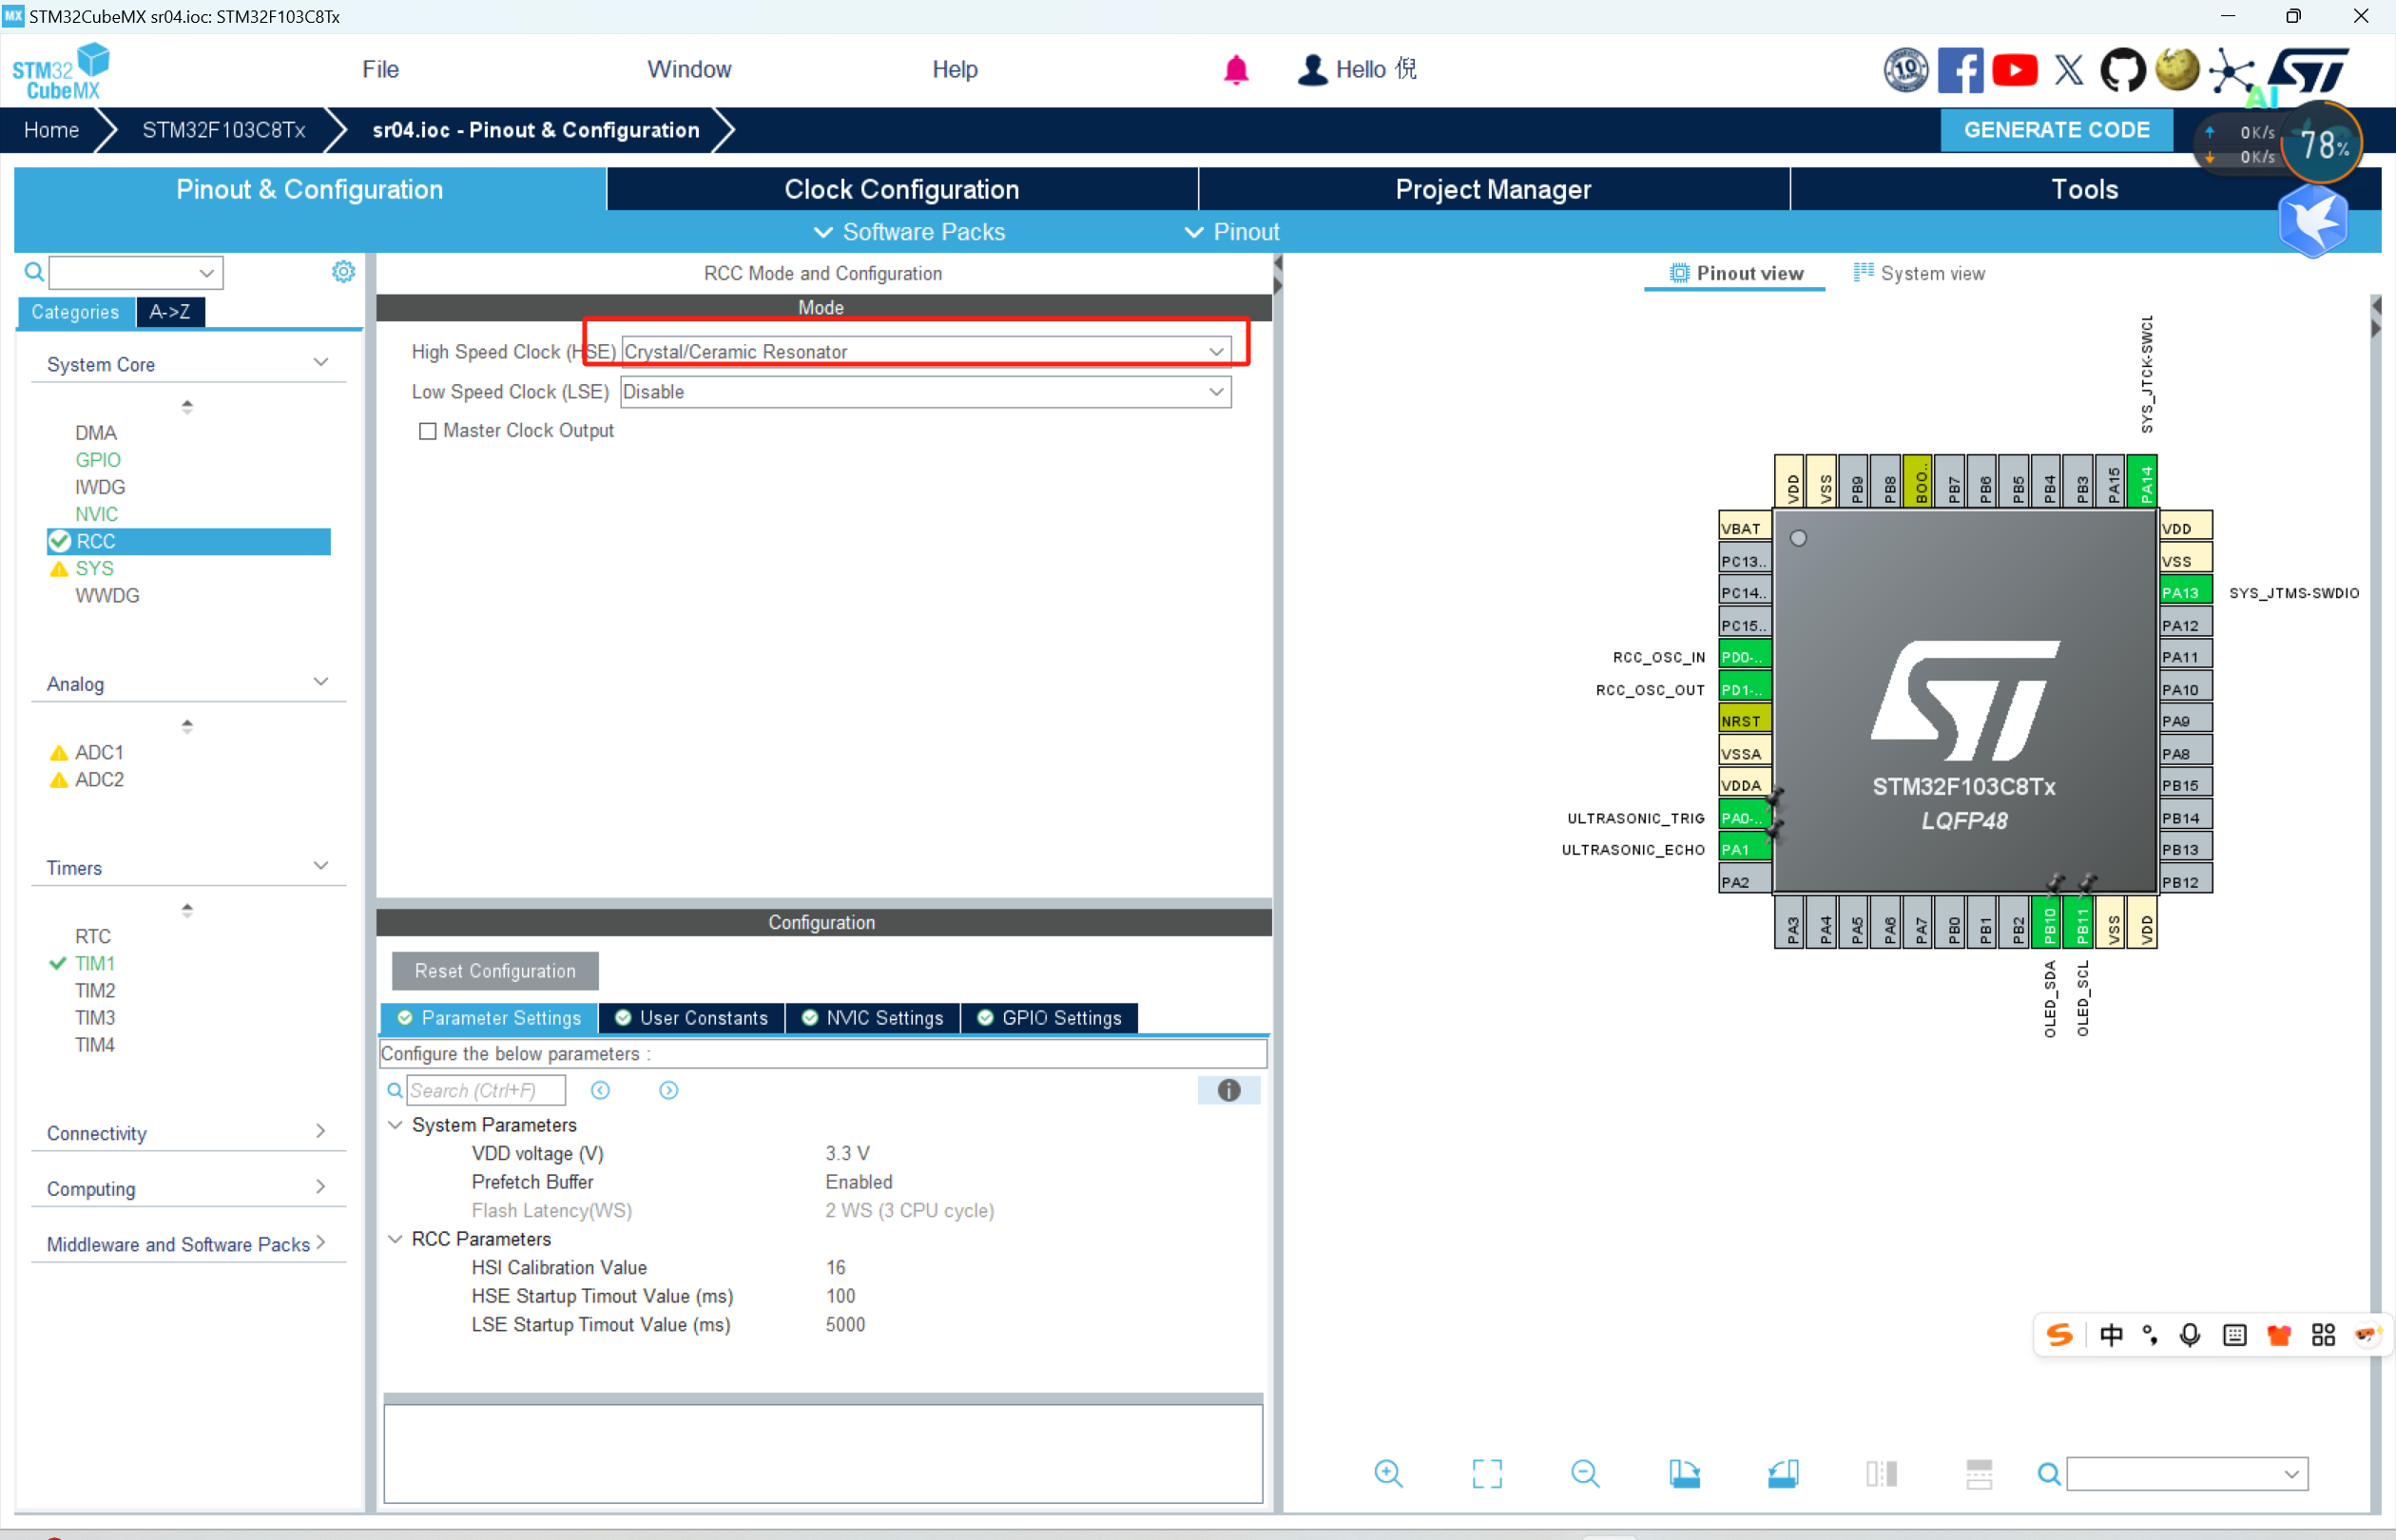Open the File menu

pos(380,70)
